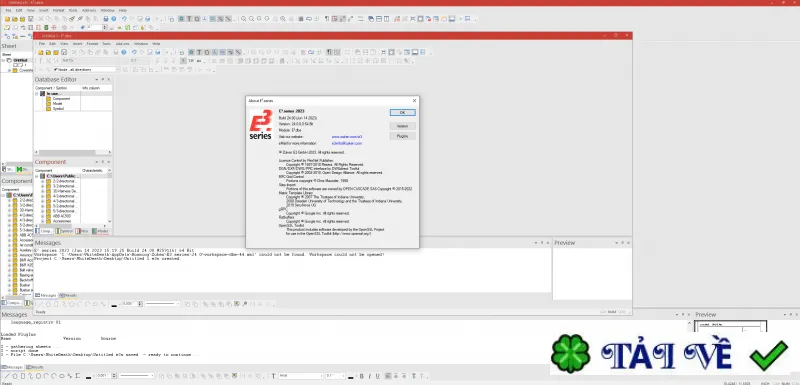This screenshot has width=800, height=385.
Task: Expand the ABB AC500 folder in front Component panel
Action: coord(42,216)
